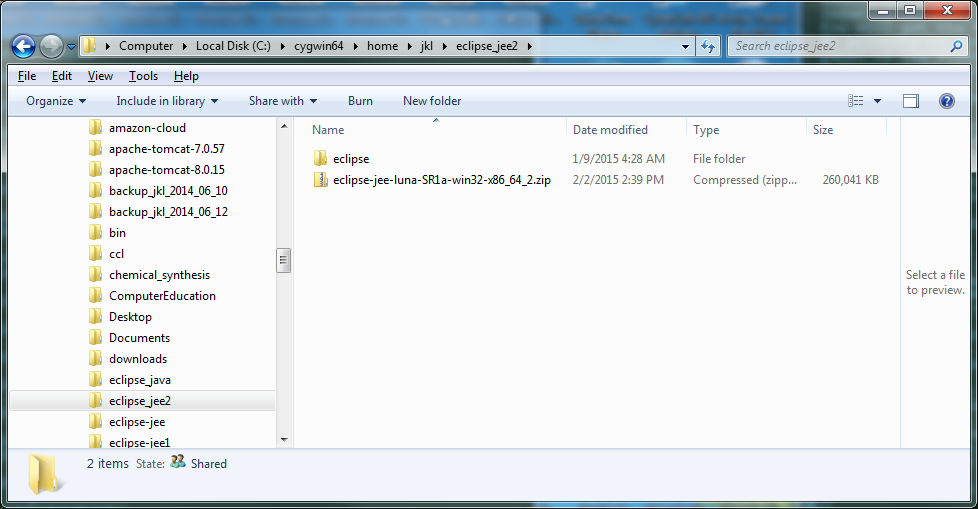Viewport: 978px width, 509px height.
Task: Click the New folder button
Action: click(x=432, y=101)
